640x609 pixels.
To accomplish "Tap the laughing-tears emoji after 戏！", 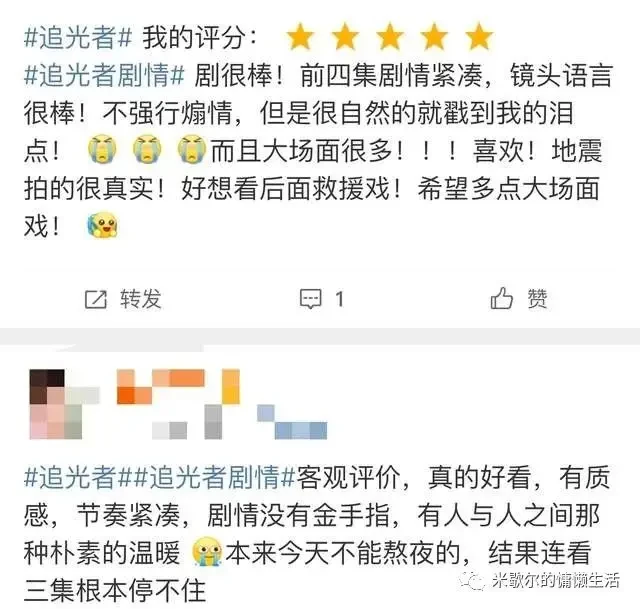I will (102, 225).
